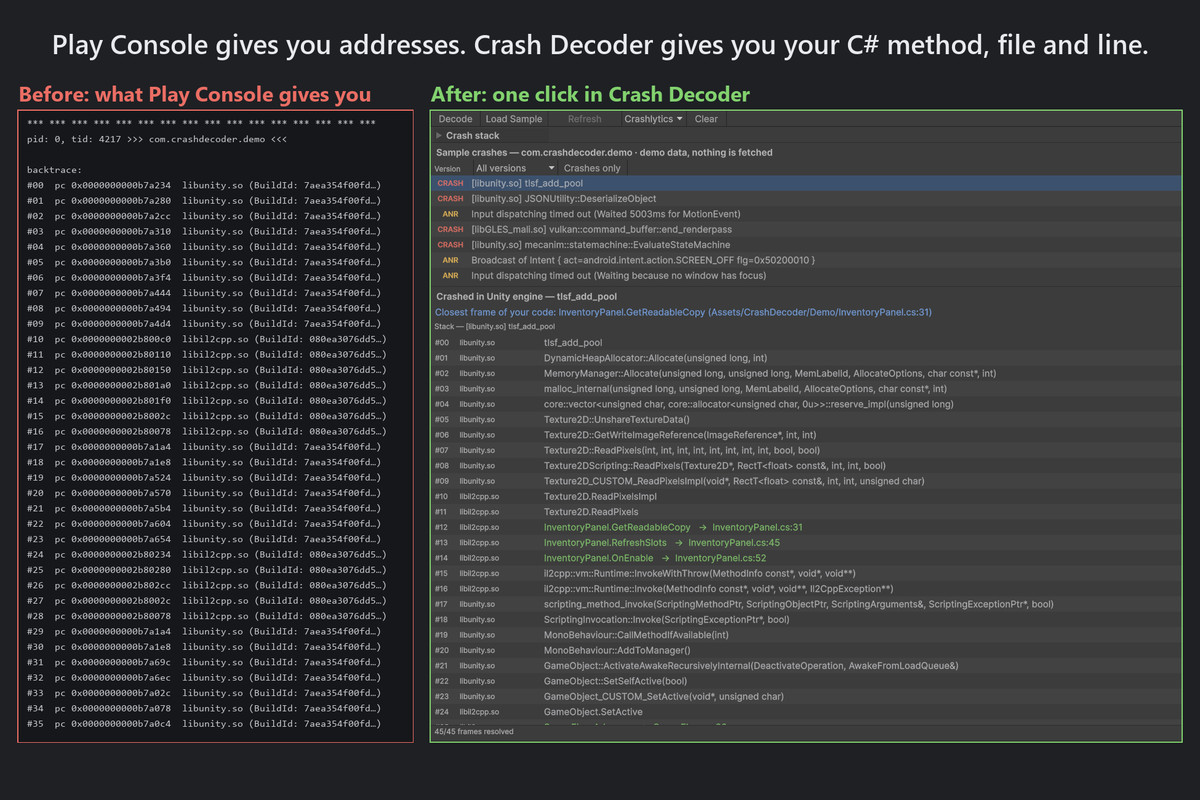
Task: Click the Clear button
Action: pos(706,119)
